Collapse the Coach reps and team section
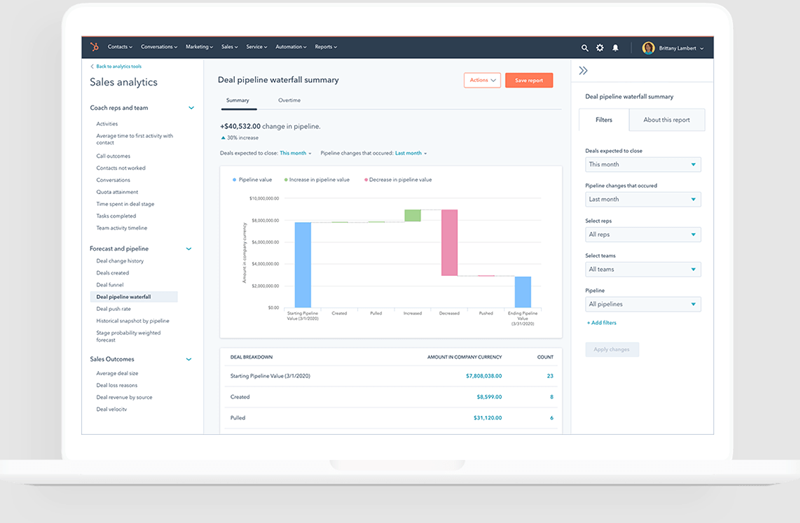This screenshot has height=523, width=800. (x=191, y=108)
